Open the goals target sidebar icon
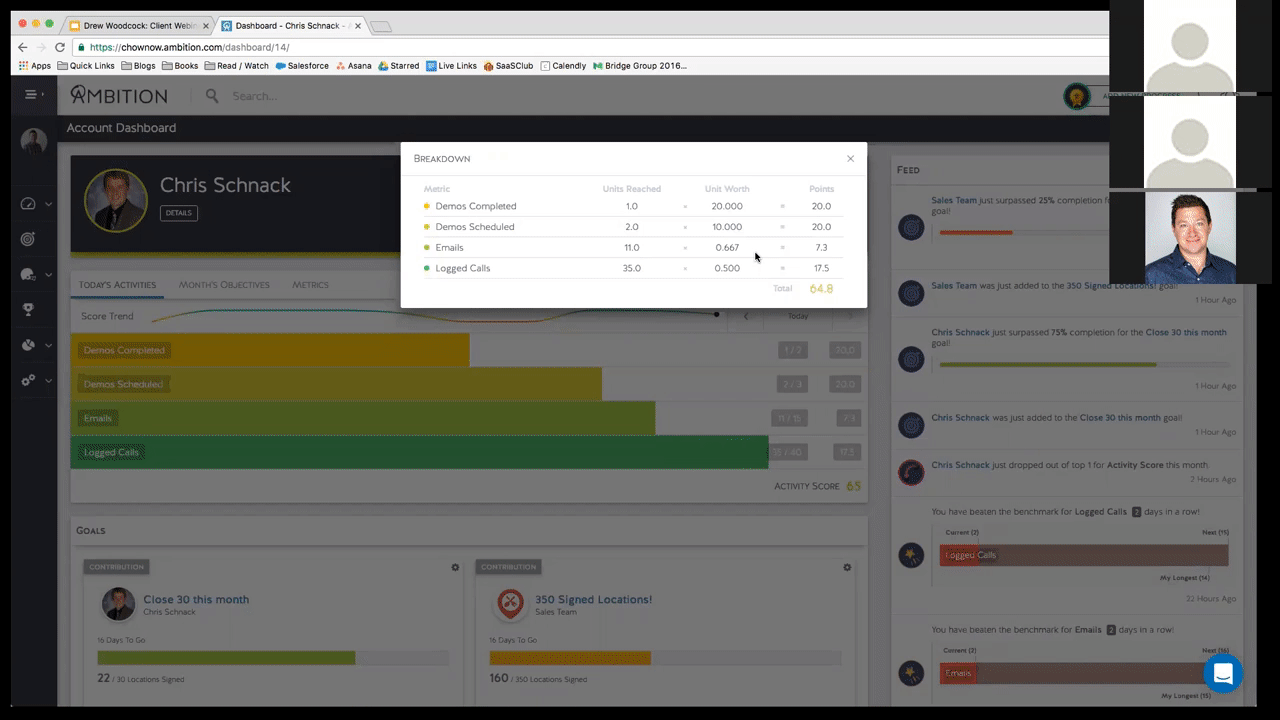Viewport: 1280px width, 720px height. 28,239
